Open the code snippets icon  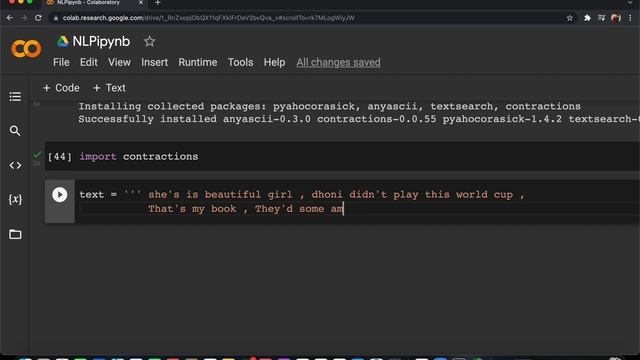click(15, 165)
